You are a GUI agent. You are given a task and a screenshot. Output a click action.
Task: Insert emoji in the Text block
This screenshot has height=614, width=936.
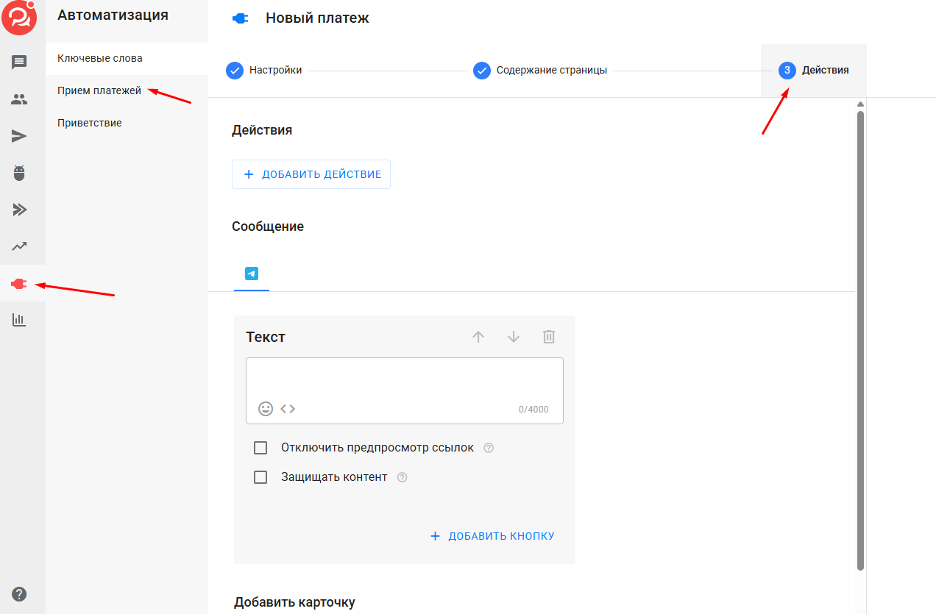click(266, 409)
